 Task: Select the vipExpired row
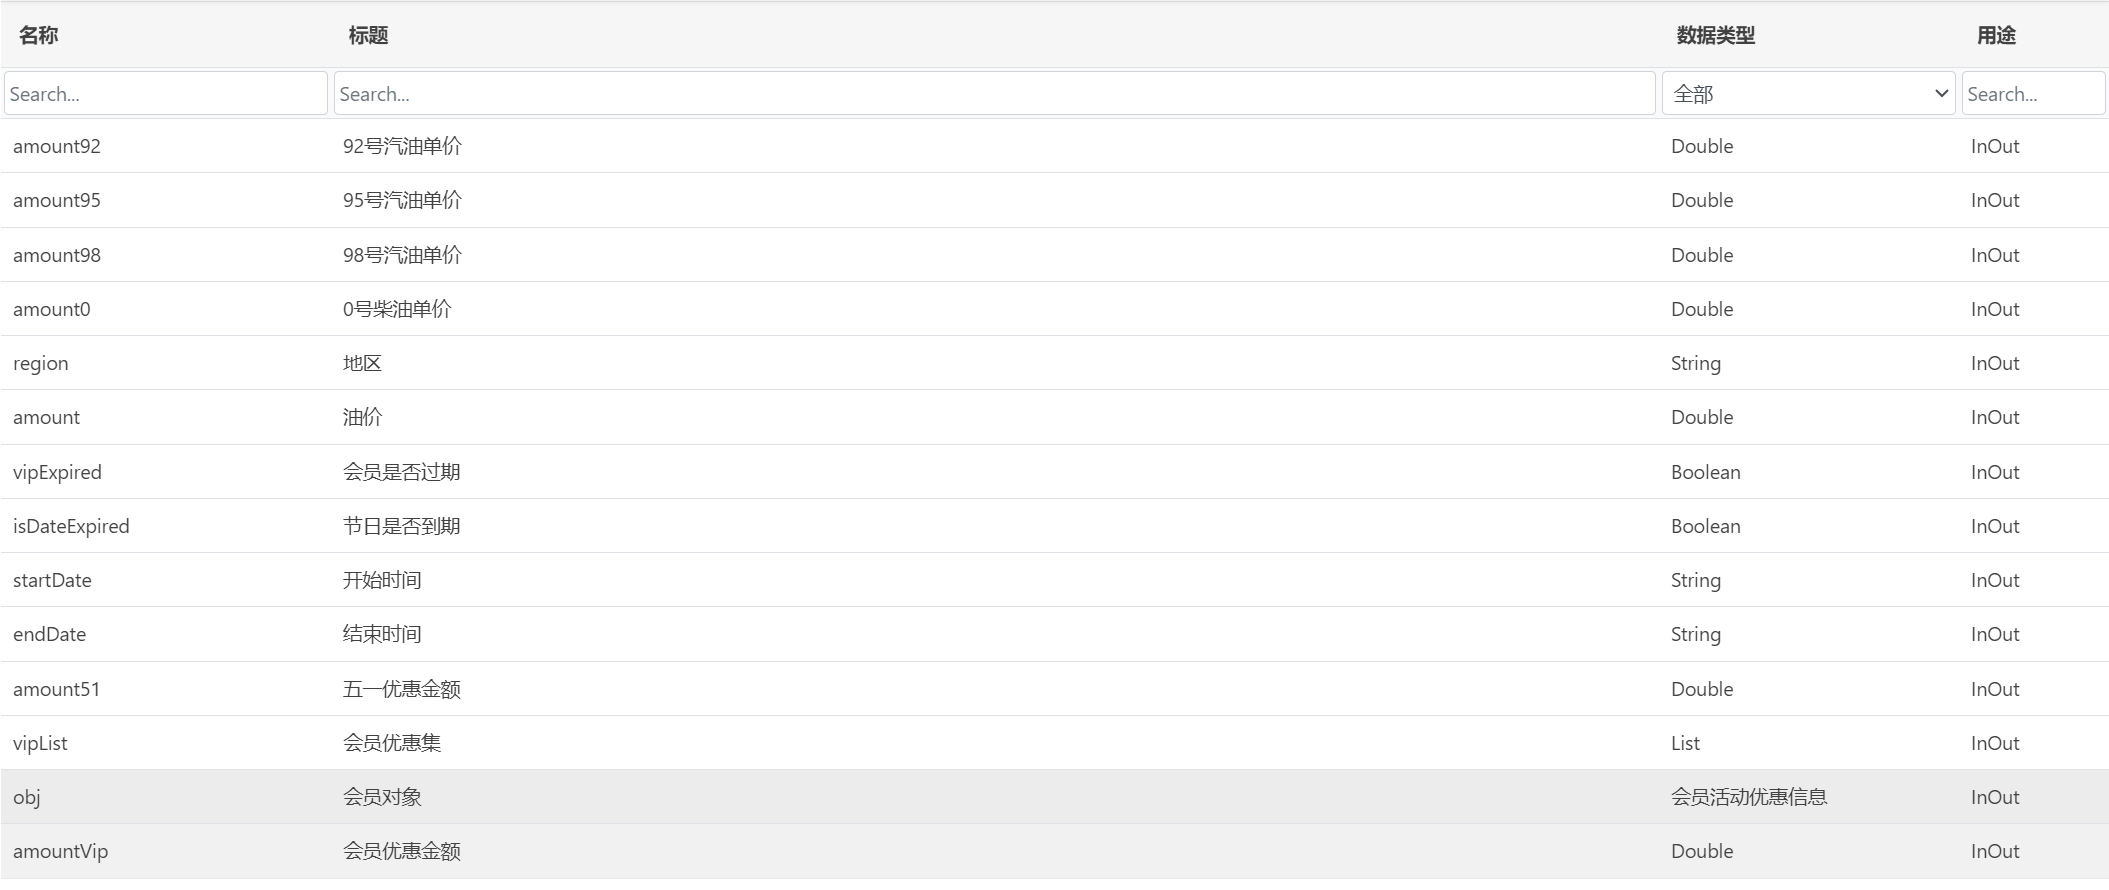pyautogui.click(x=57, y=472)
